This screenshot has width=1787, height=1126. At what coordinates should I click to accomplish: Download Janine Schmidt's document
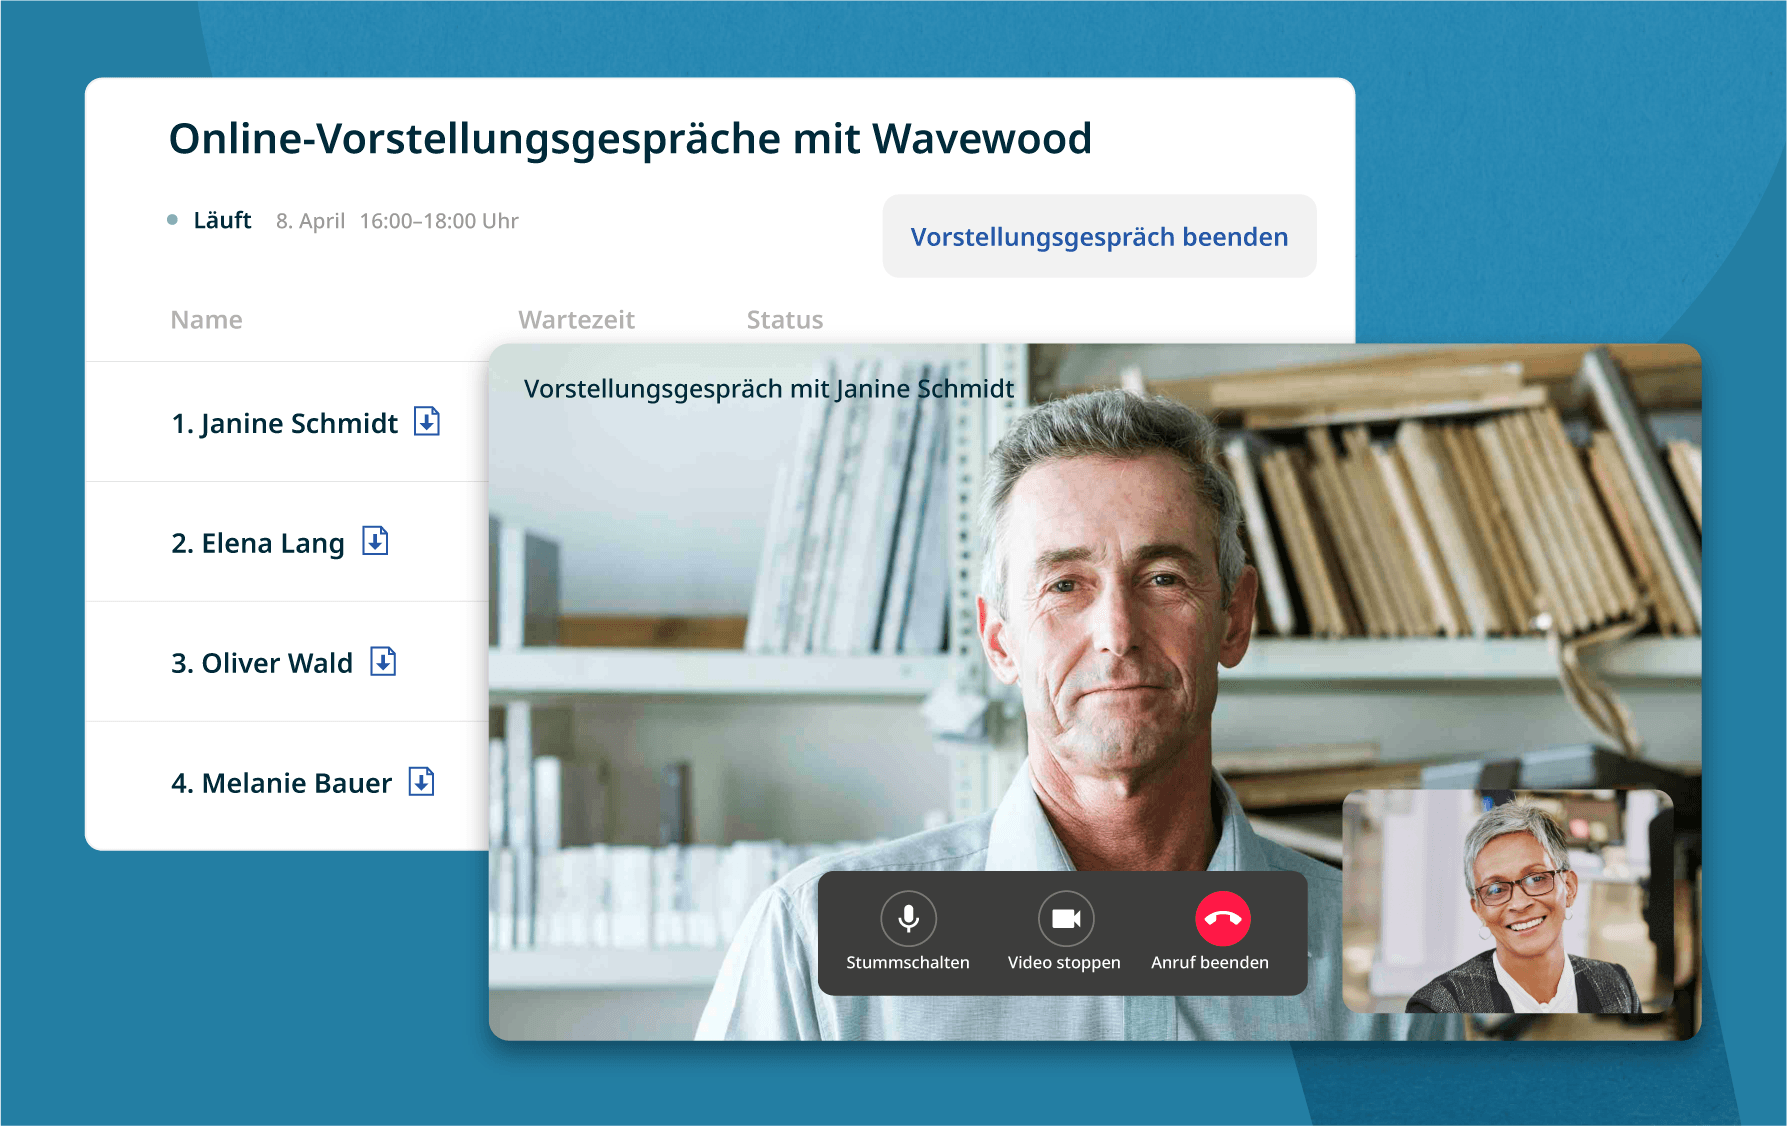coord(427,421)
